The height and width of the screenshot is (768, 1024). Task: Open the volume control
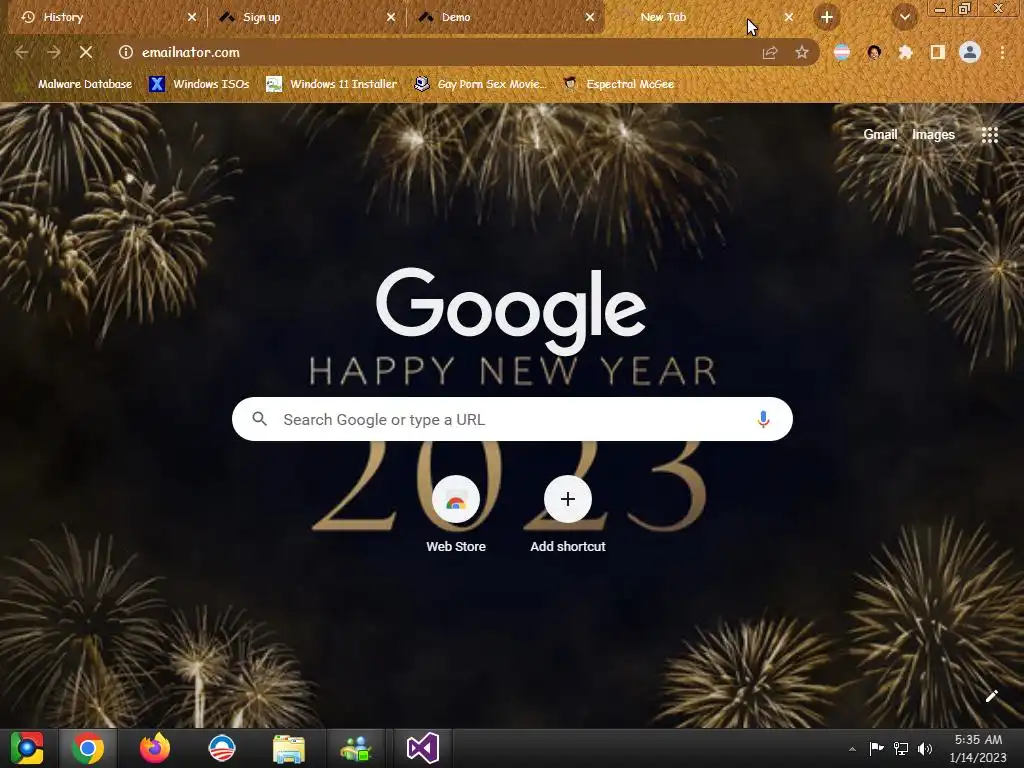click(x=925, y=748)
